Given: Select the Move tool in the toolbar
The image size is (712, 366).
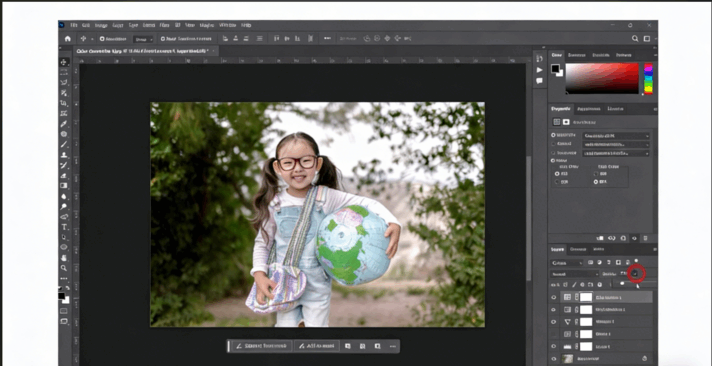Looking at the screenshot, I should [x=64, y=62].
